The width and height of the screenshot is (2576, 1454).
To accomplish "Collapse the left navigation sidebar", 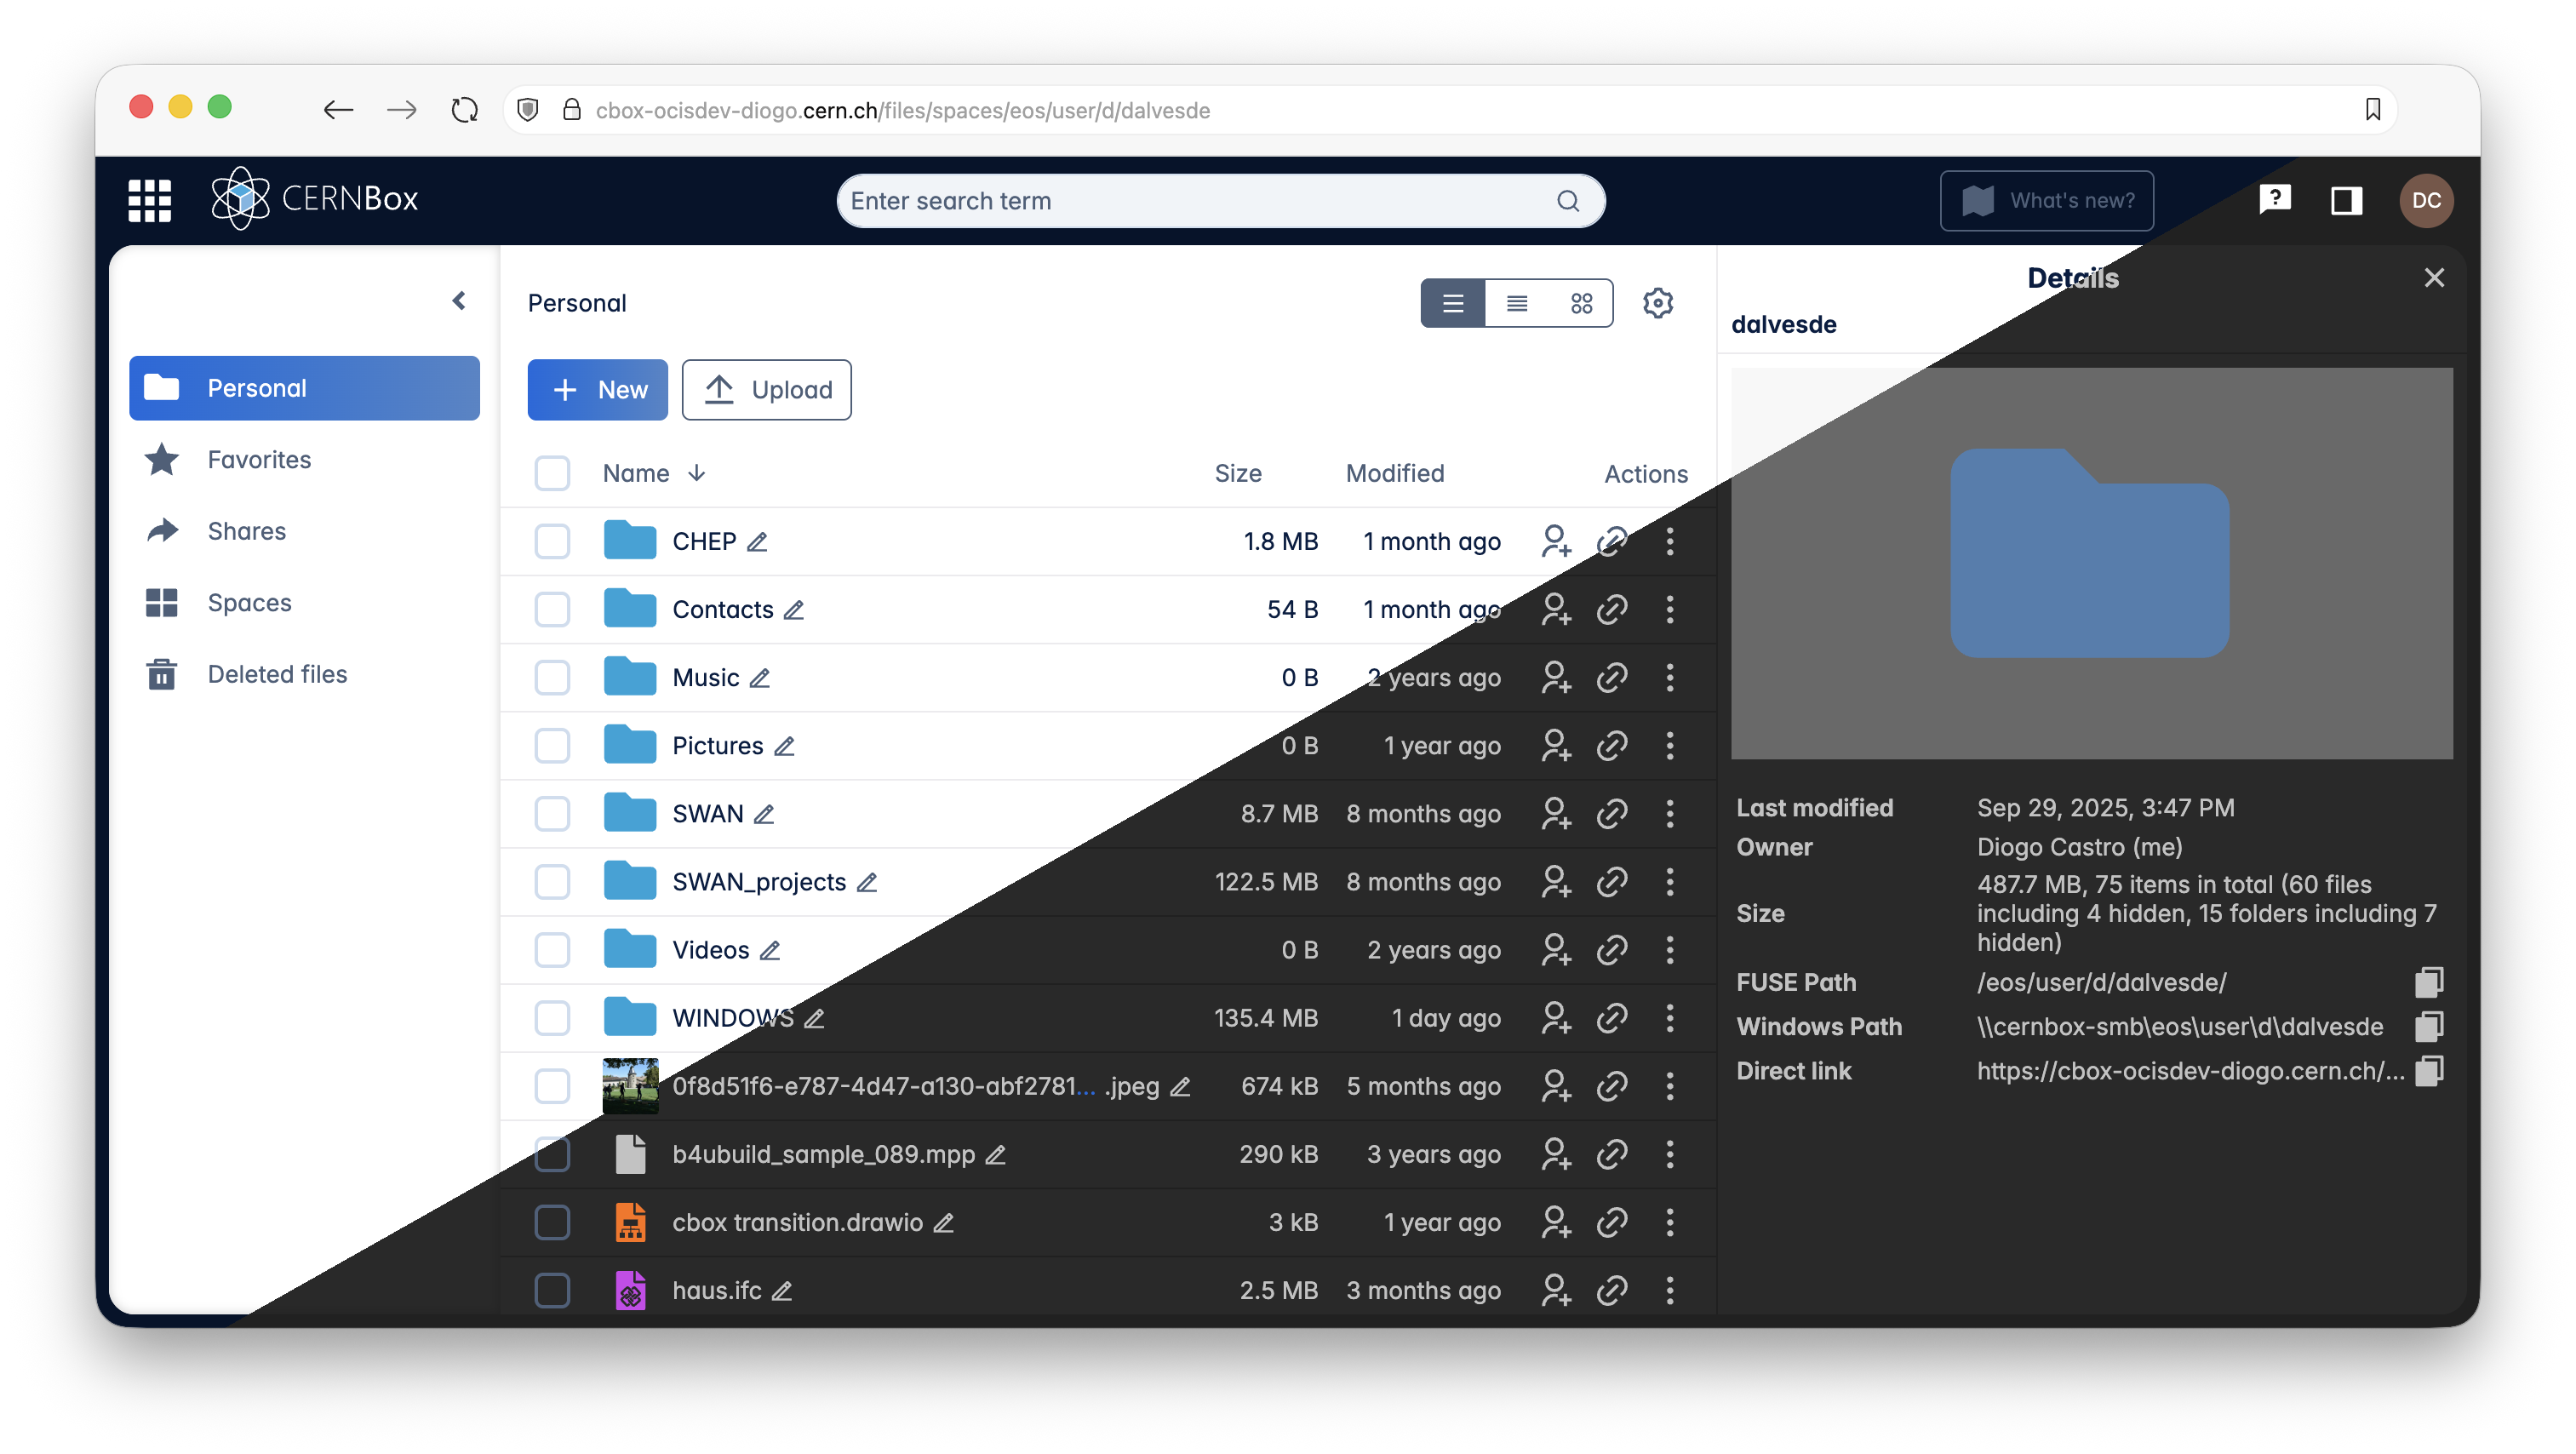I will pyautogui.click(x=459, y=301).
